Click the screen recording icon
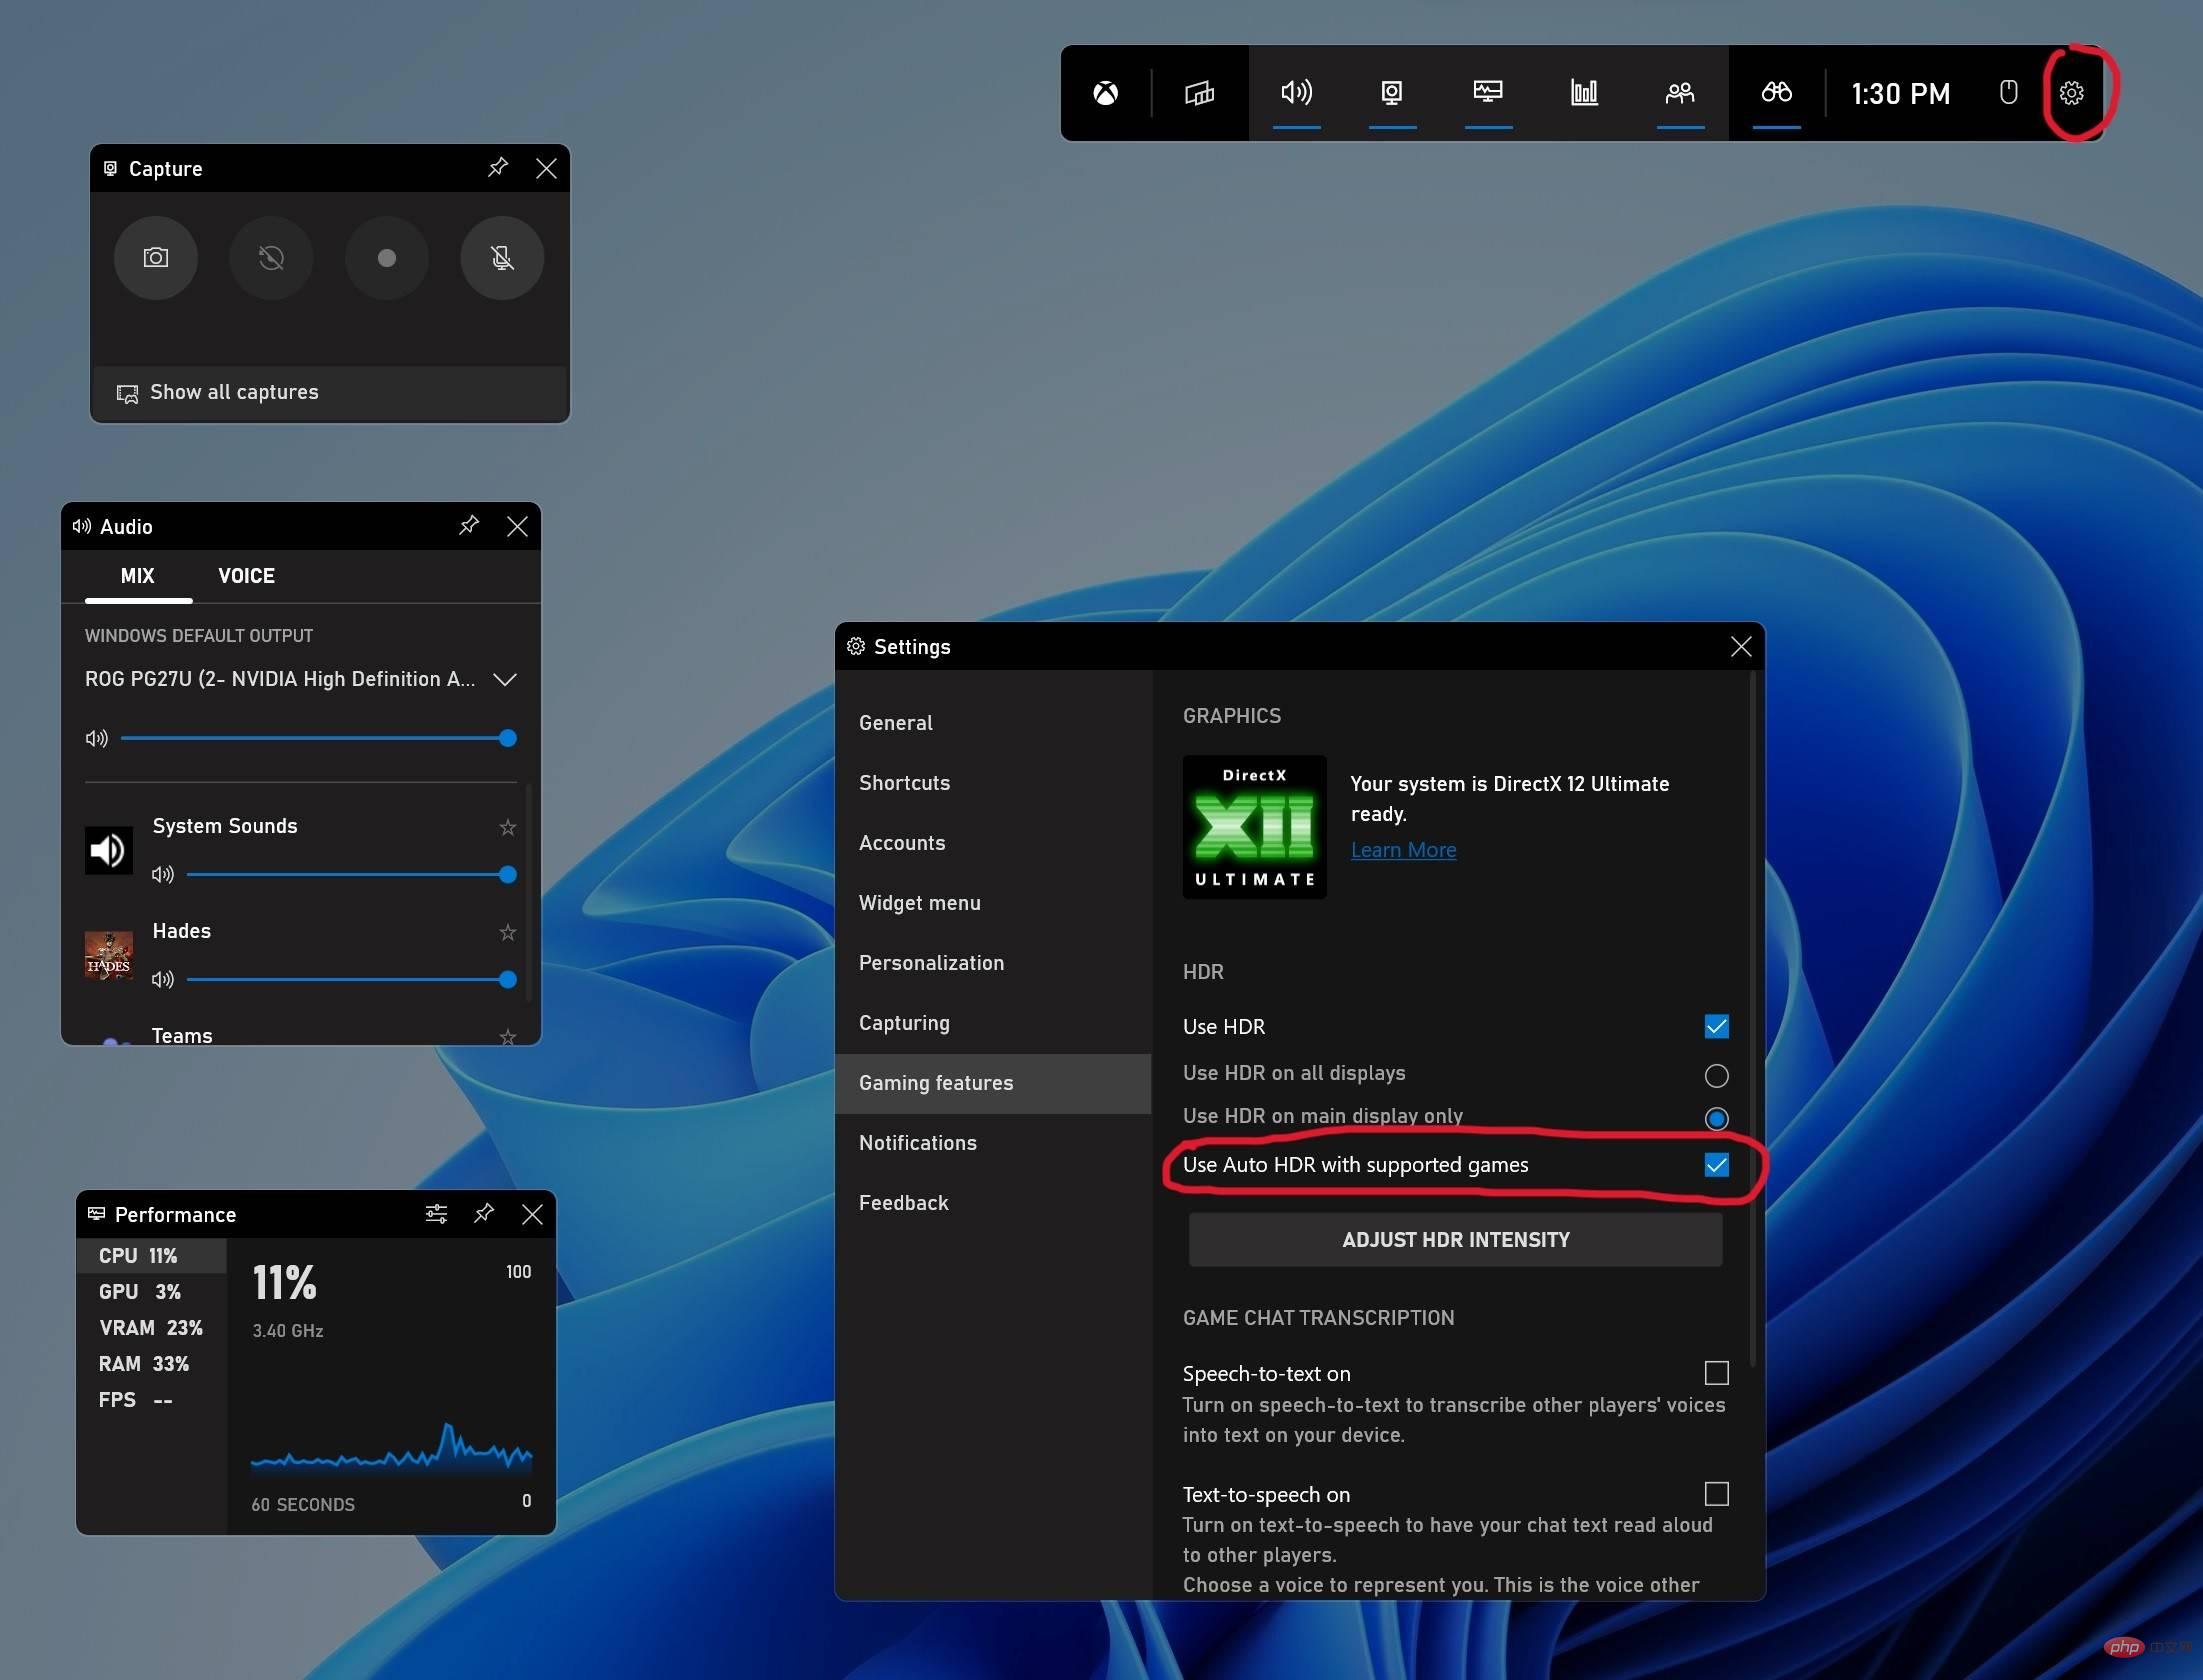 coord(385,256)
